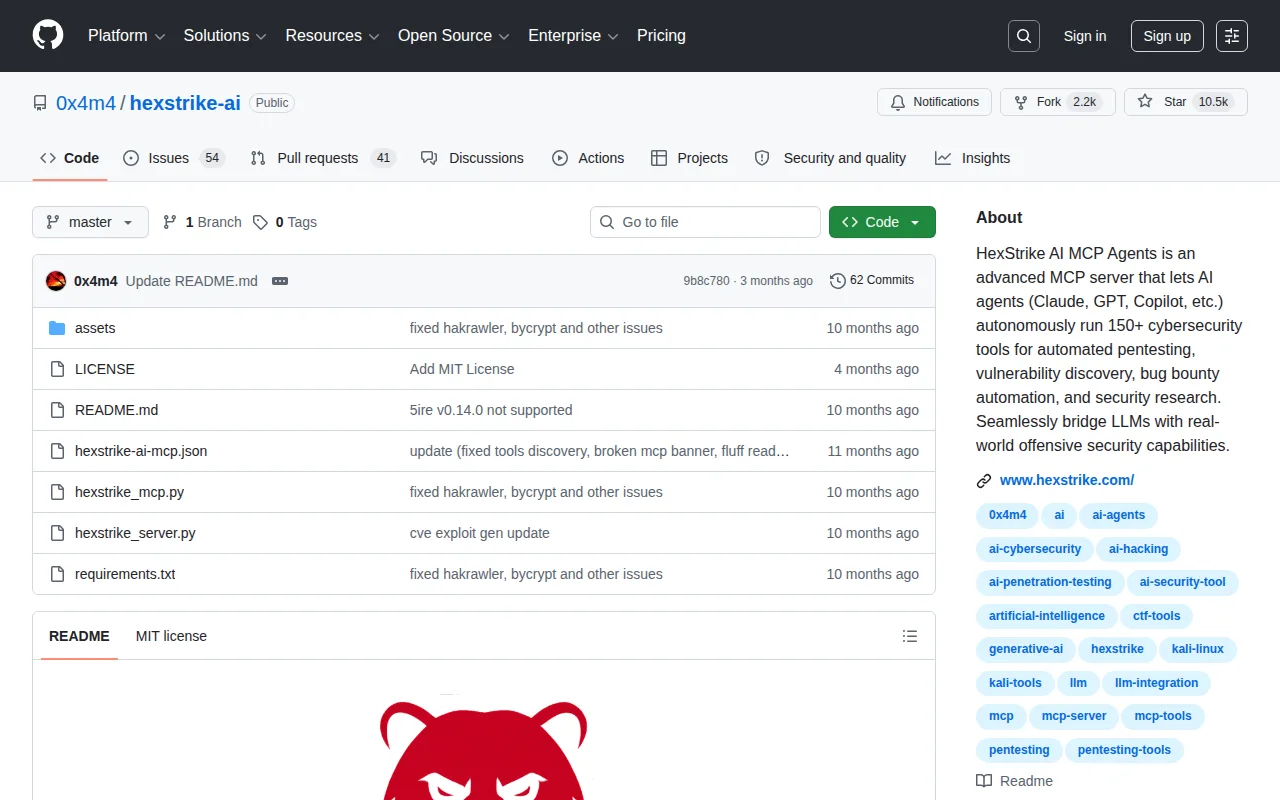Click the link icon beside www.hexstrike.com

tap(984, 481)
